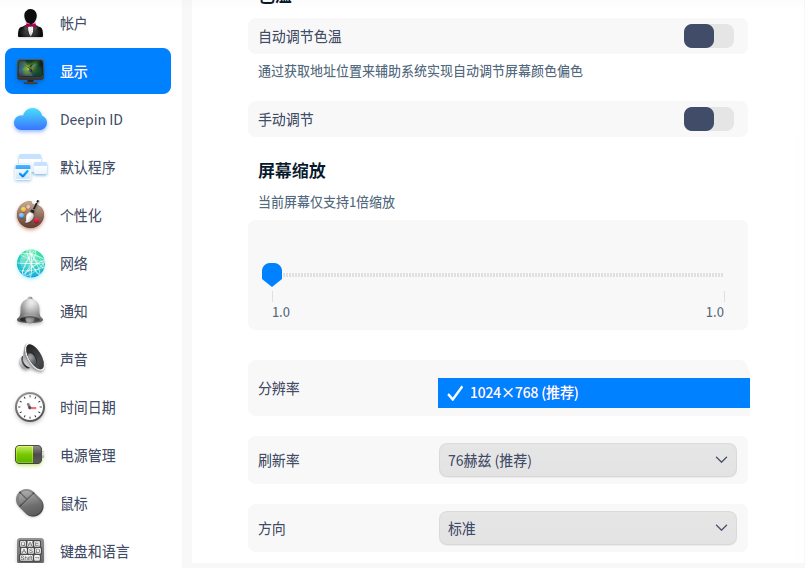Click the Default Programs (默认程序) icon

point(30,167)
